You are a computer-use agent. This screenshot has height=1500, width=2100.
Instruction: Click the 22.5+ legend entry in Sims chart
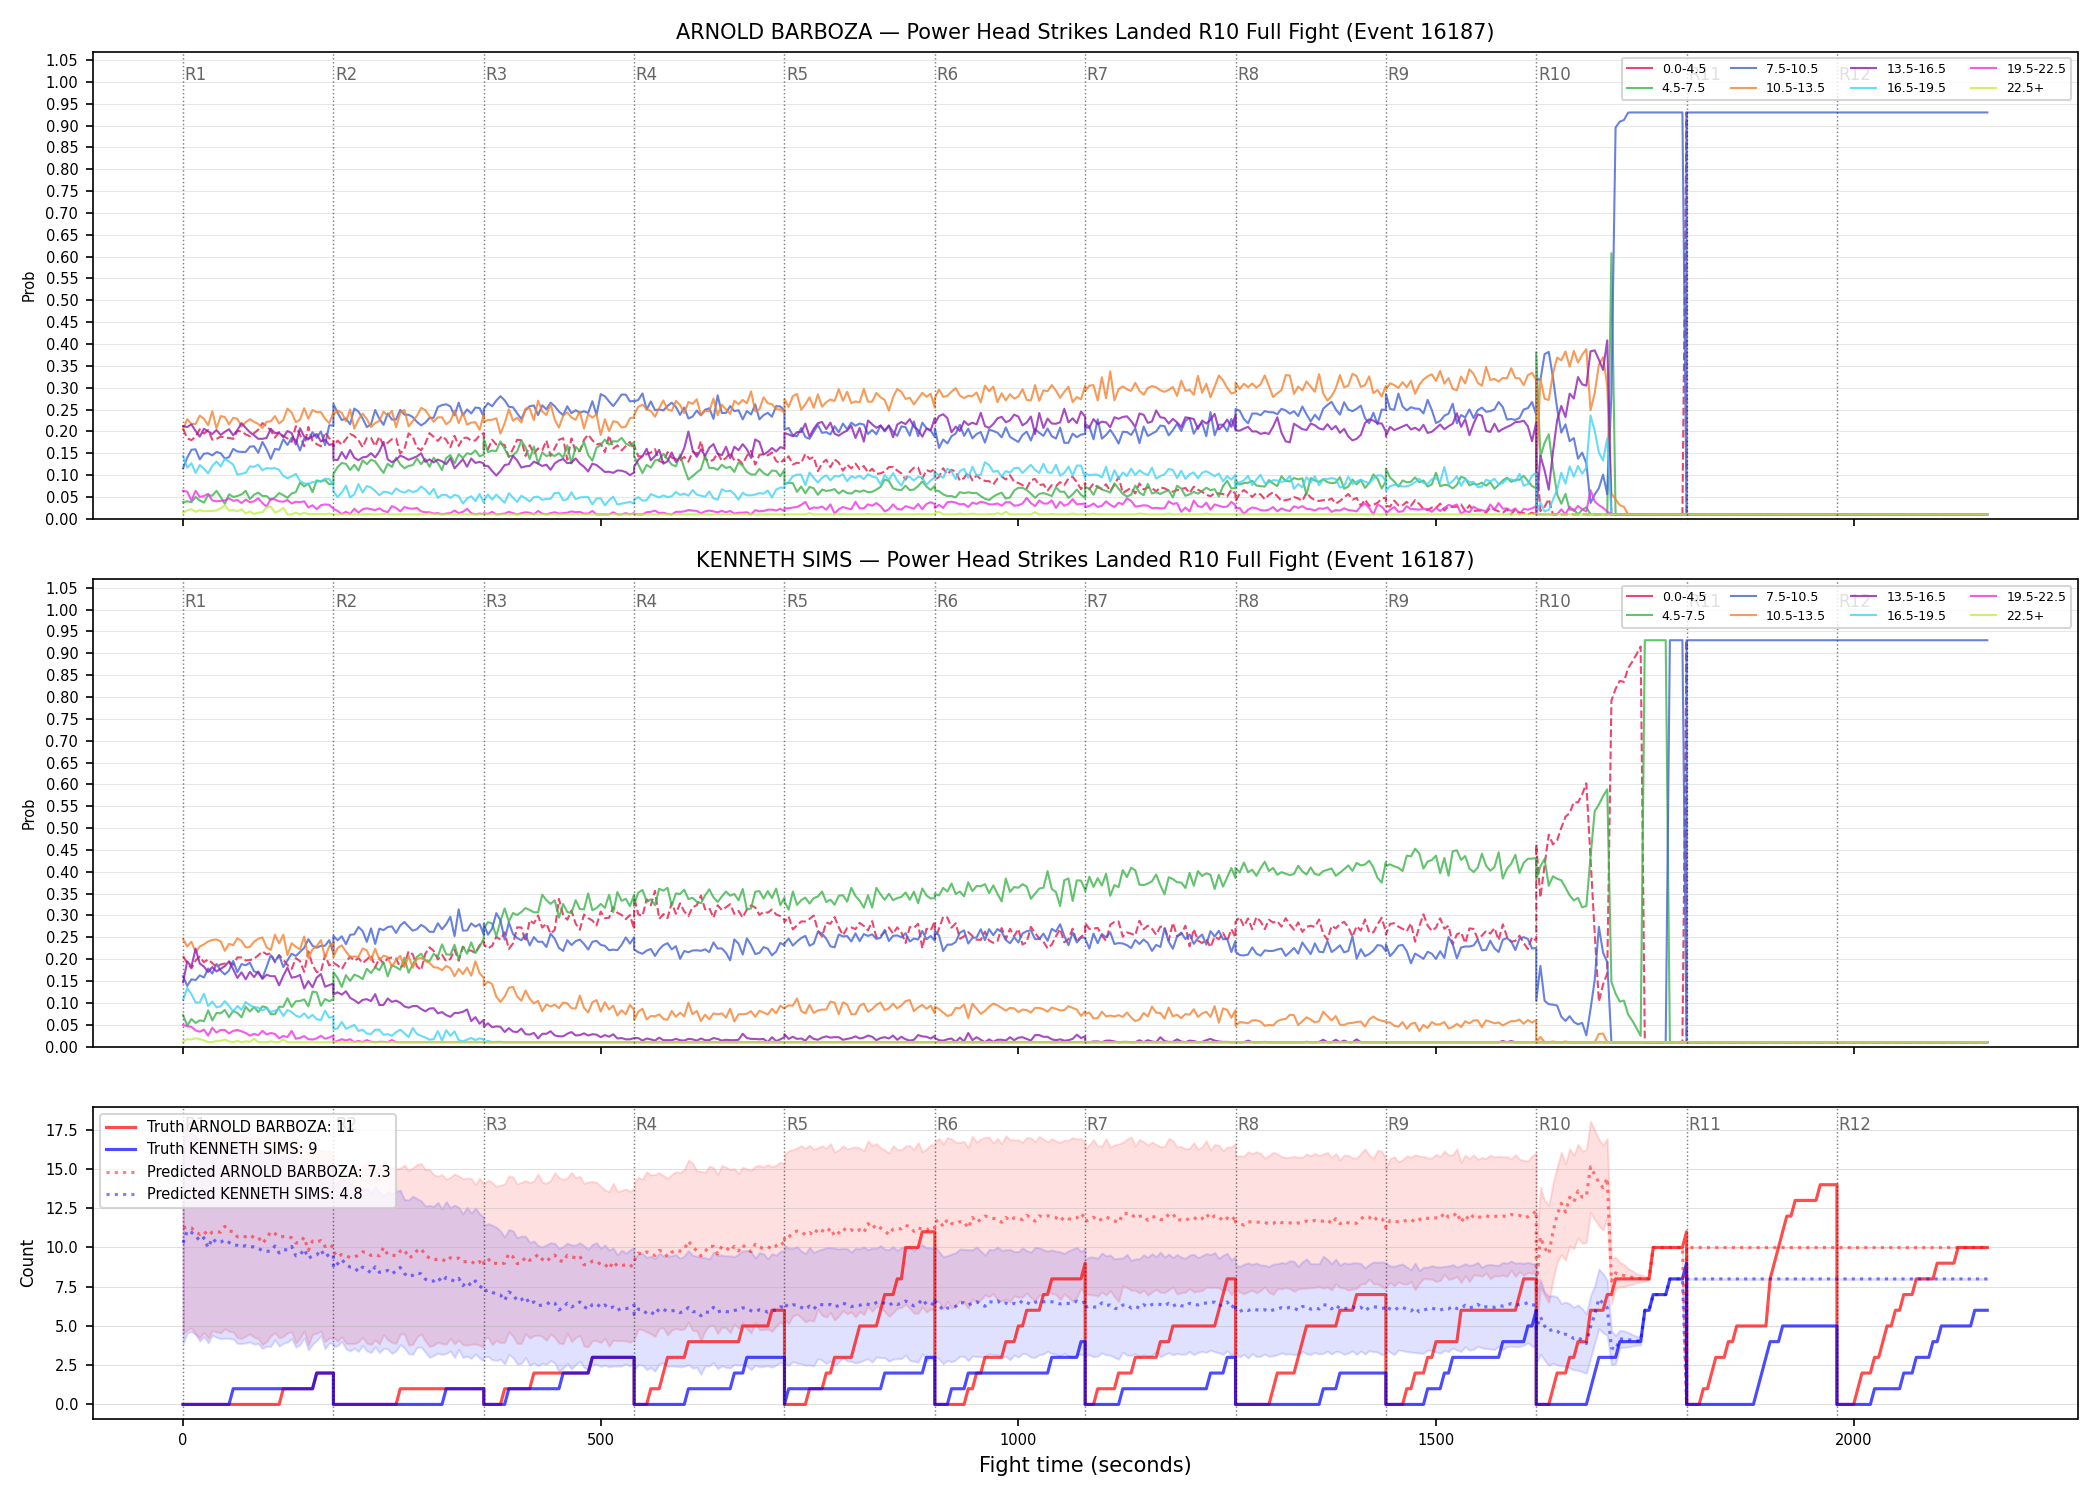pyautogui.click(x=2007, y=616)
